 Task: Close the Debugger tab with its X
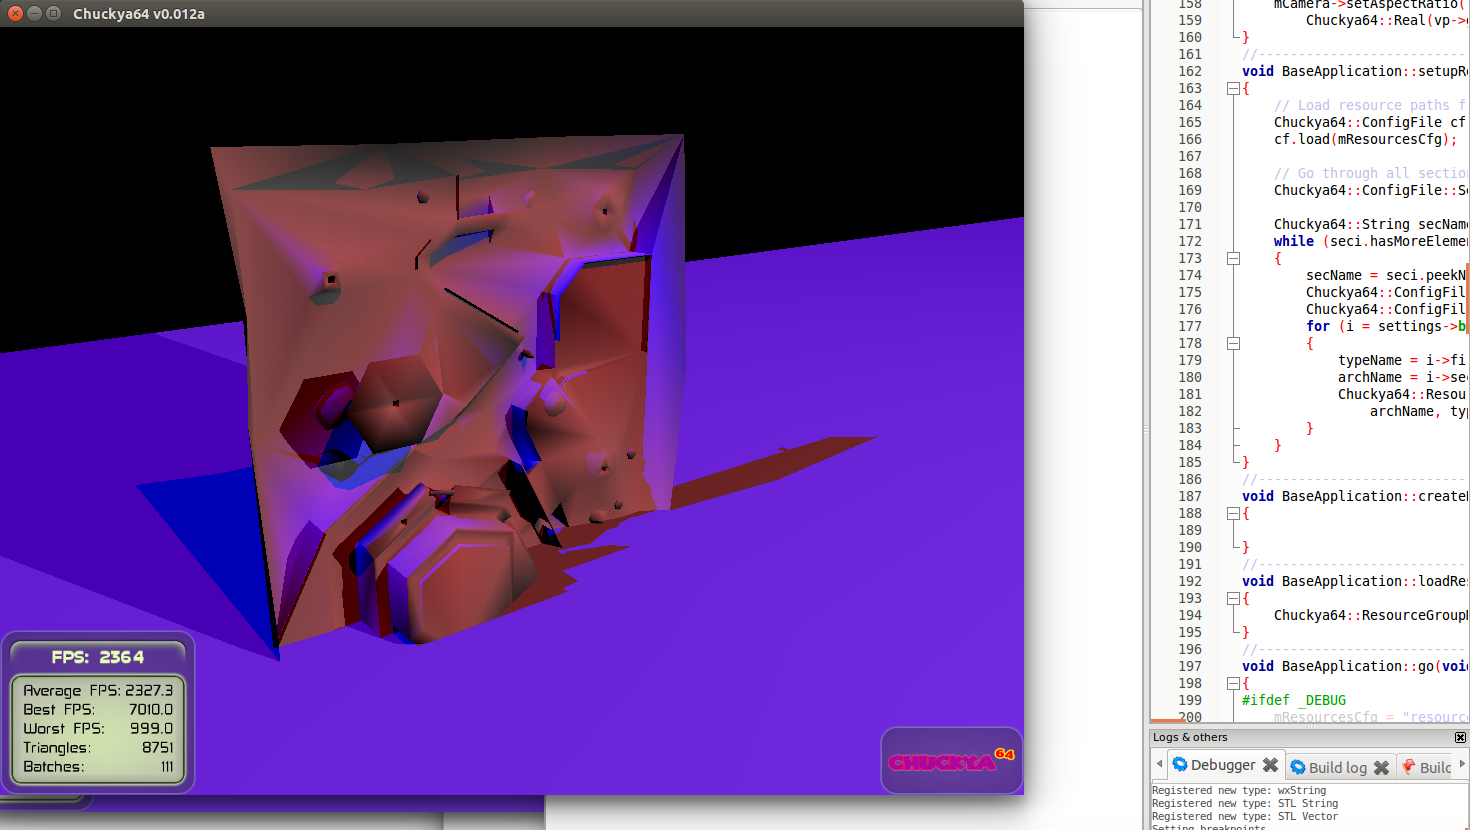(x=1270, y=765)
